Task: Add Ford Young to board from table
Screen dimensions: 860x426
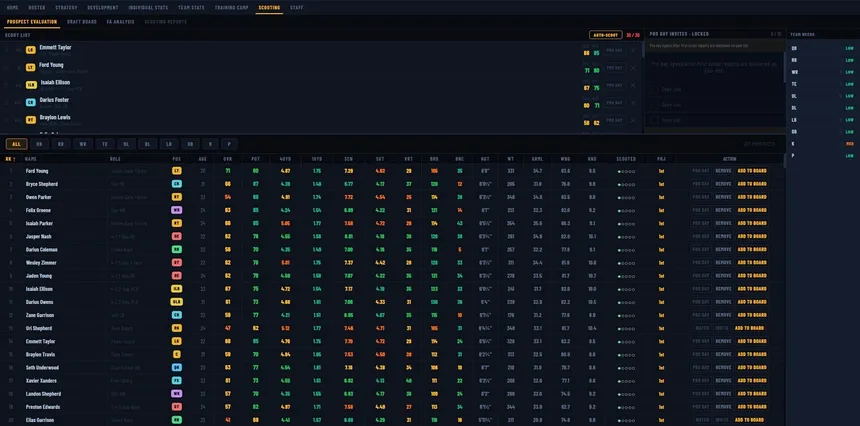Action: (751, 171)
